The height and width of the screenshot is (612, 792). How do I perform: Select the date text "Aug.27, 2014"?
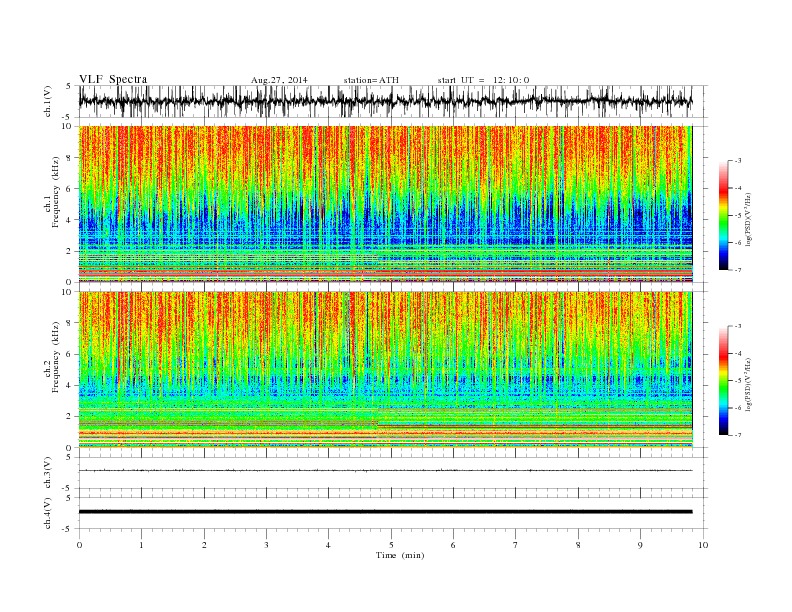(x=279, y=80)
